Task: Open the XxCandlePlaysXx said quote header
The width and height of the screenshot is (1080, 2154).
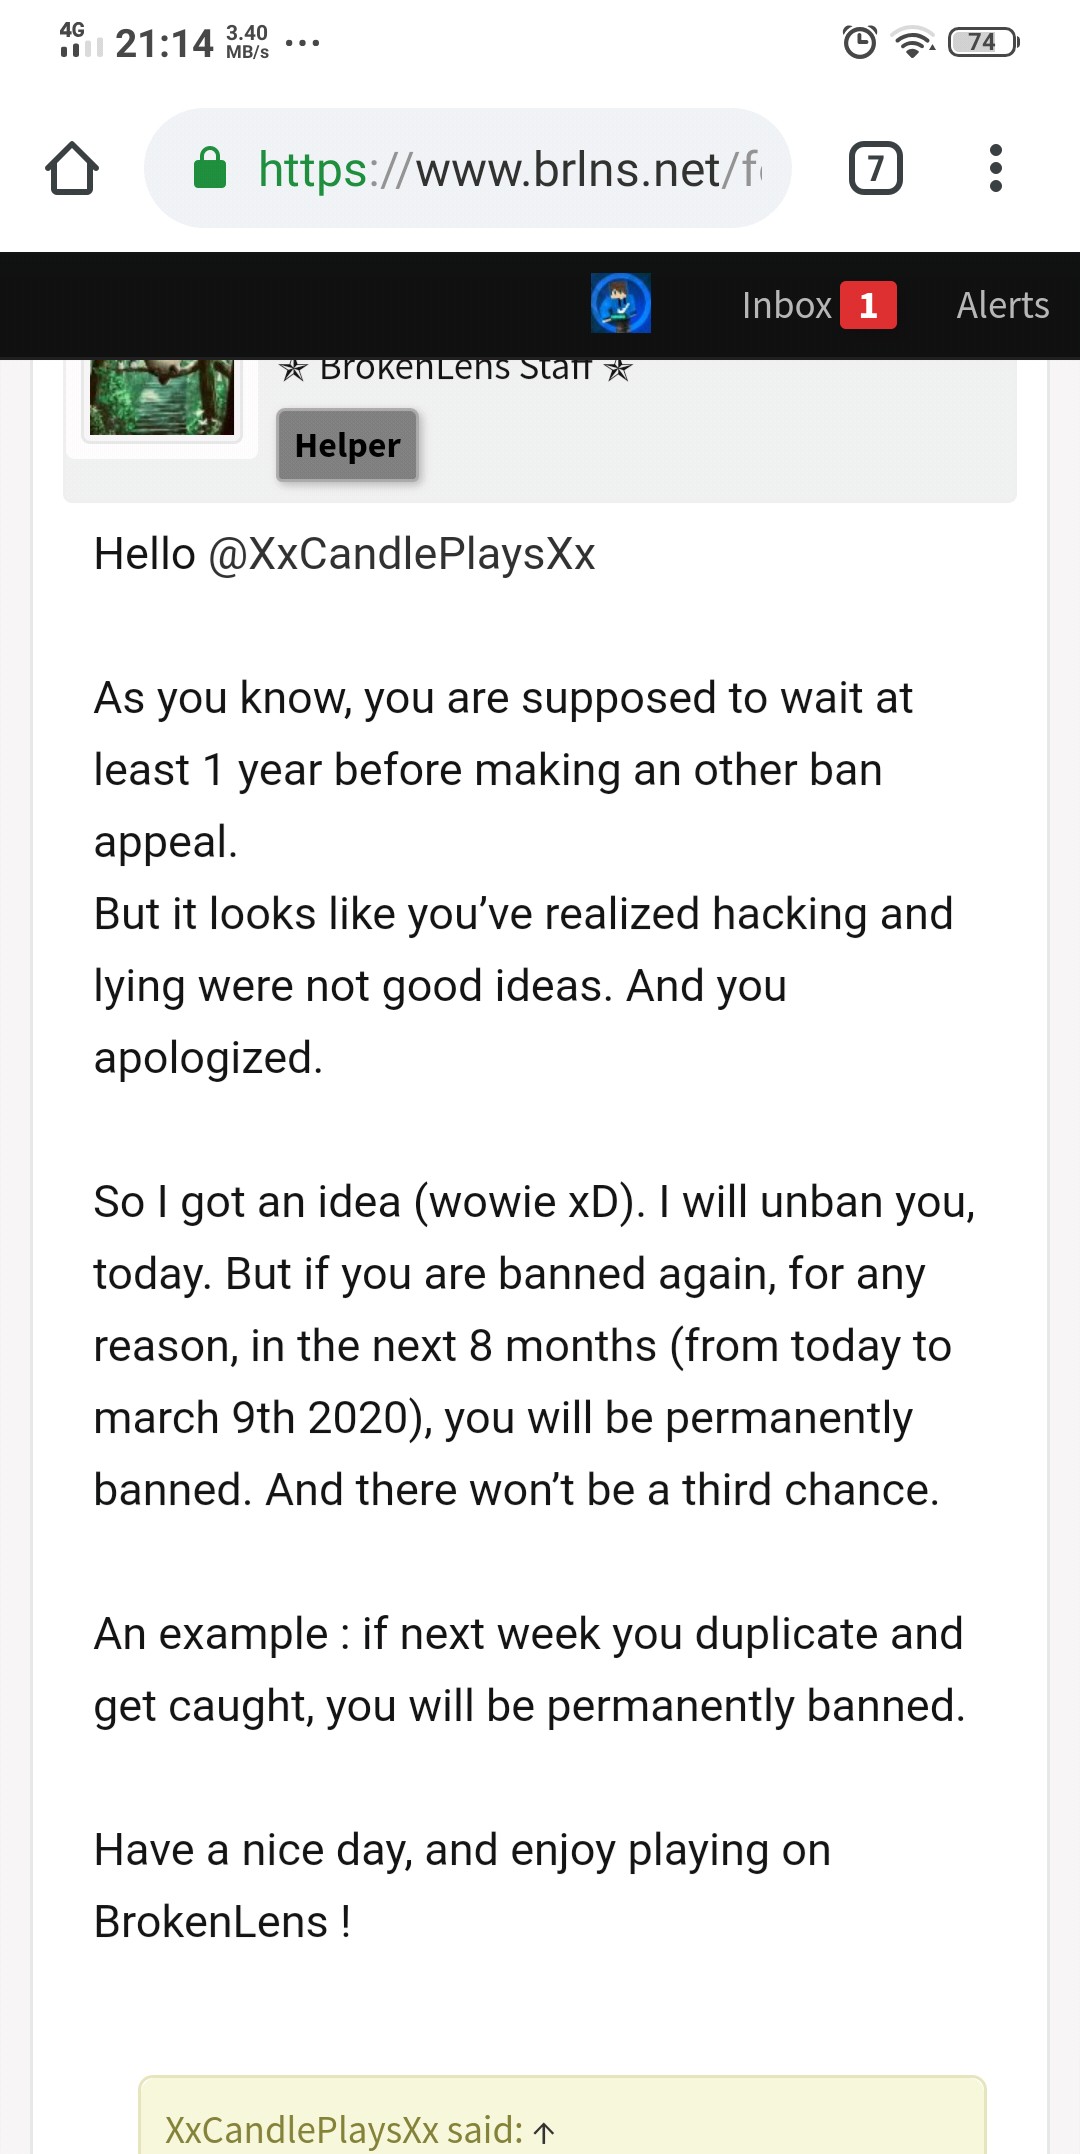Action: (x=343, y=2130)
